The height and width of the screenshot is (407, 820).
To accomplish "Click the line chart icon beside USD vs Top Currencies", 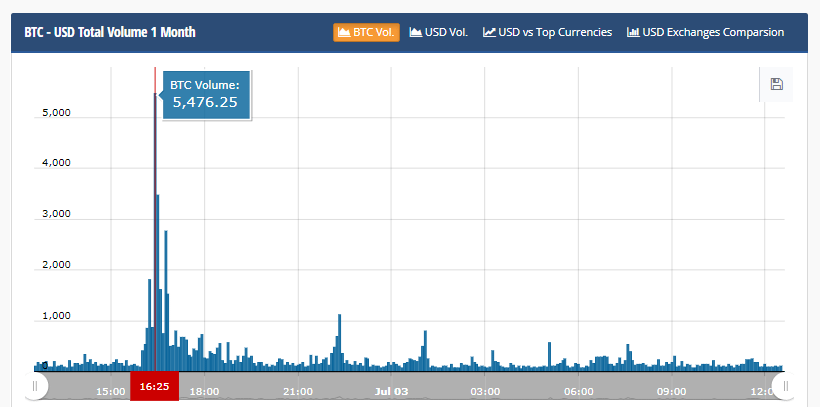I will pyautogui.click(x=489, y=32).
